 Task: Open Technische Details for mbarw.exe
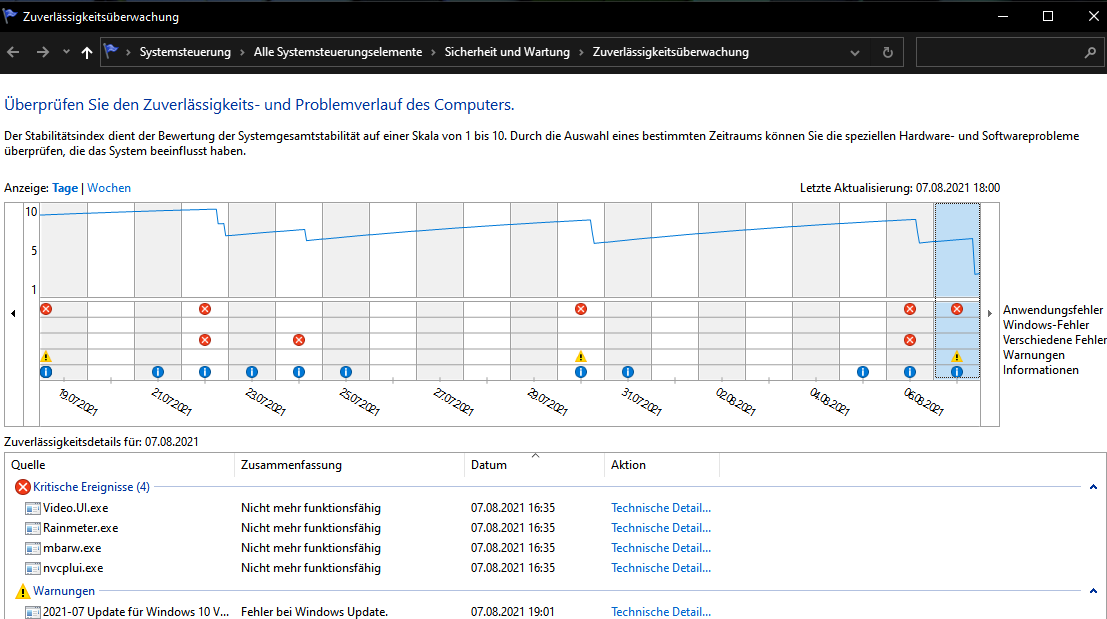pyautogui.click(x=661, y=548)
